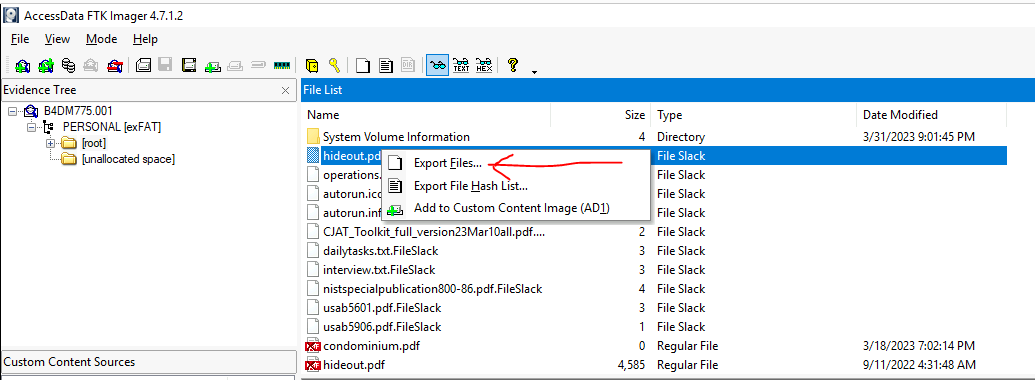Open the View menu

(x=57, y=39)
